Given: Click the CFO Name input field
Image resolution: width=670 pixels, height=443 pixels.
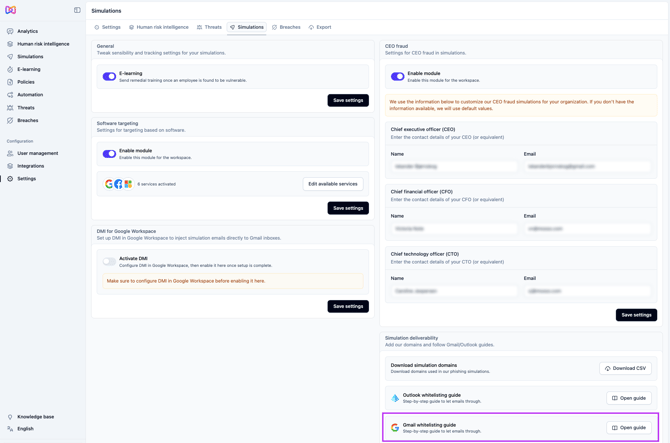Looking at the screenshot, I should [454, 229].
